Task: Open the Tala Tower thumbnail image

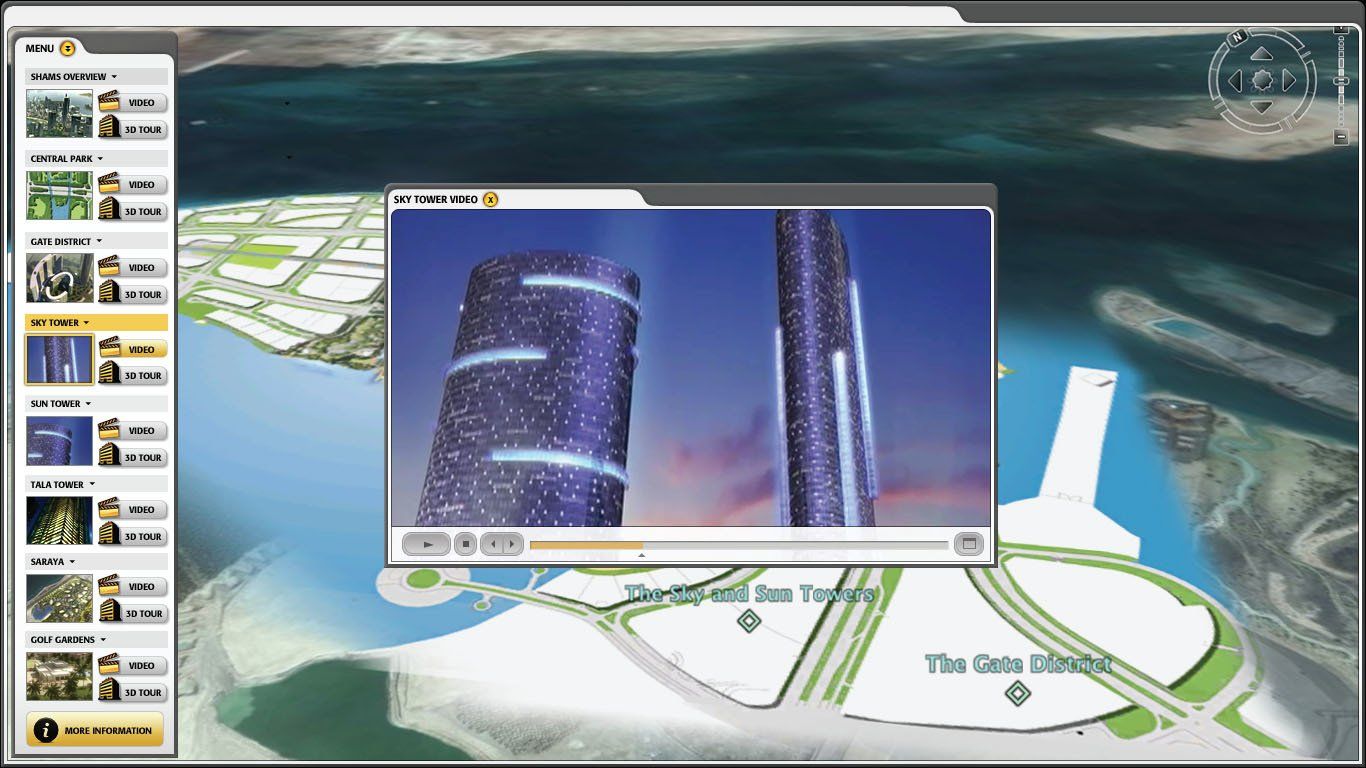Action: [x=59, y=521]
